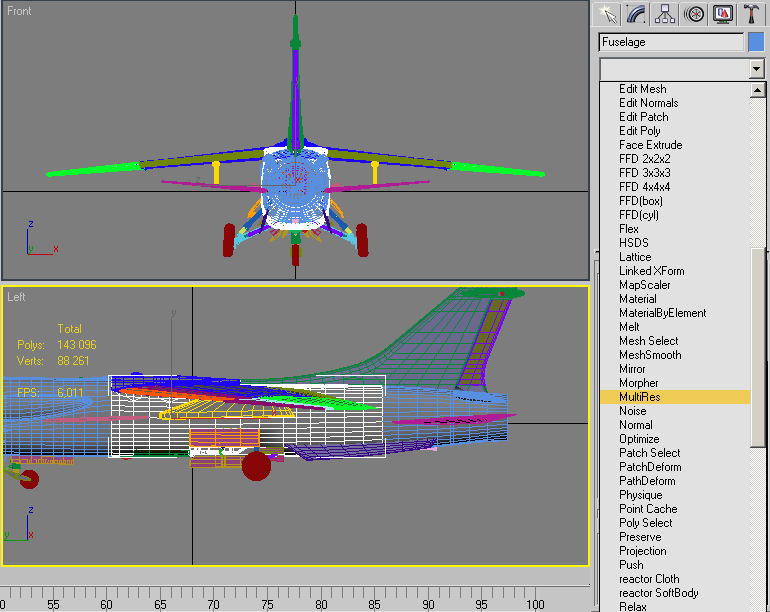This screenshot has width=770, height=612.
Task: Select FFD(cyl) modifier
Action: point(639,215)
